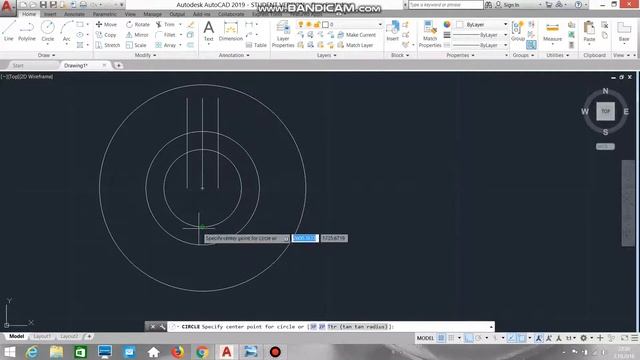
Task: Toggle annotation visibility in status bar
Action: pos(539,338)
